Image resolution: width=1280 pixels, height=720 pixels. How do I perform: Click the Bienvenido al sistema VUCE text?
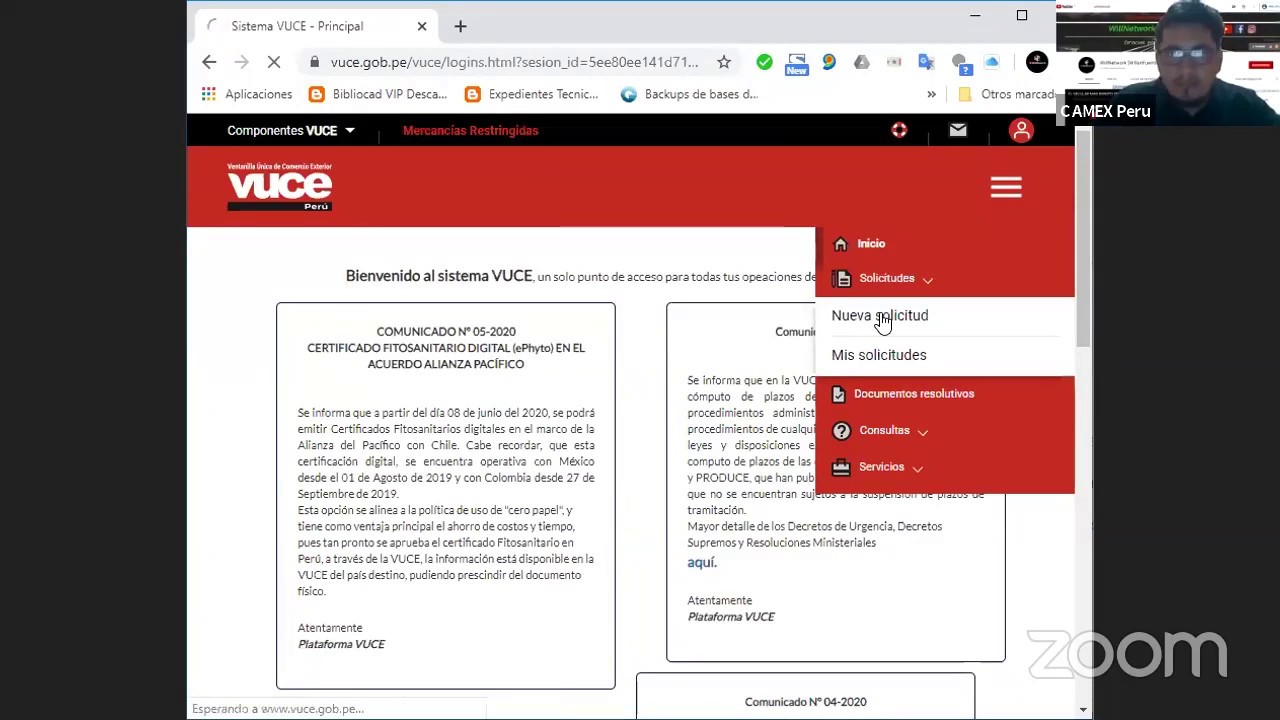point(438,276)
